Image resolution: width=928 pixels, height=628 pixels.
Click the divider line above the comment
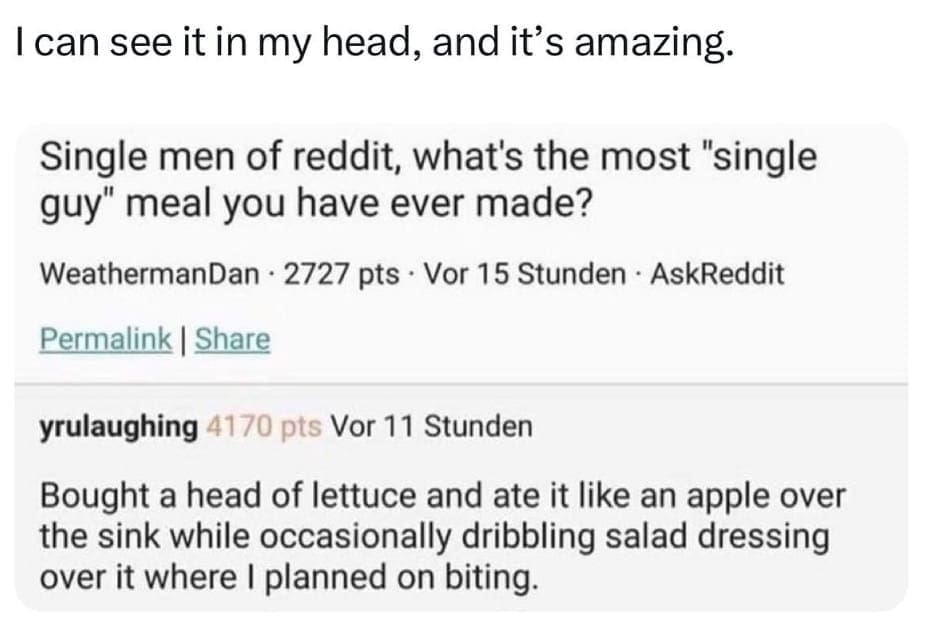(x=462, y=383)
